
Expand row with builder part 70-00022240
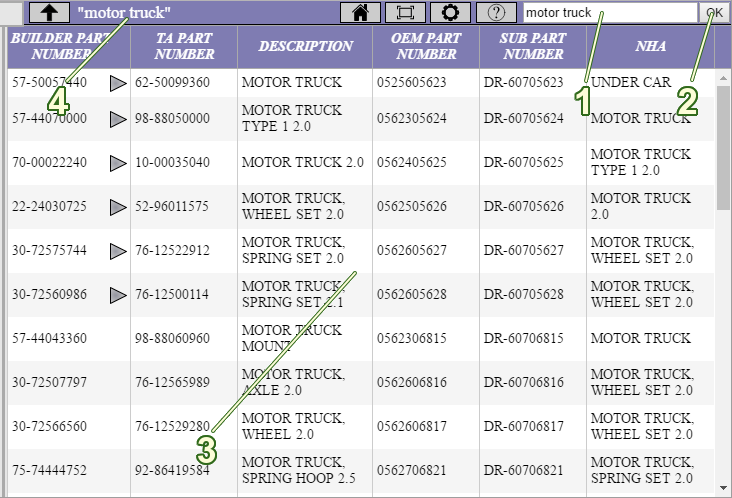click(118, 163)
